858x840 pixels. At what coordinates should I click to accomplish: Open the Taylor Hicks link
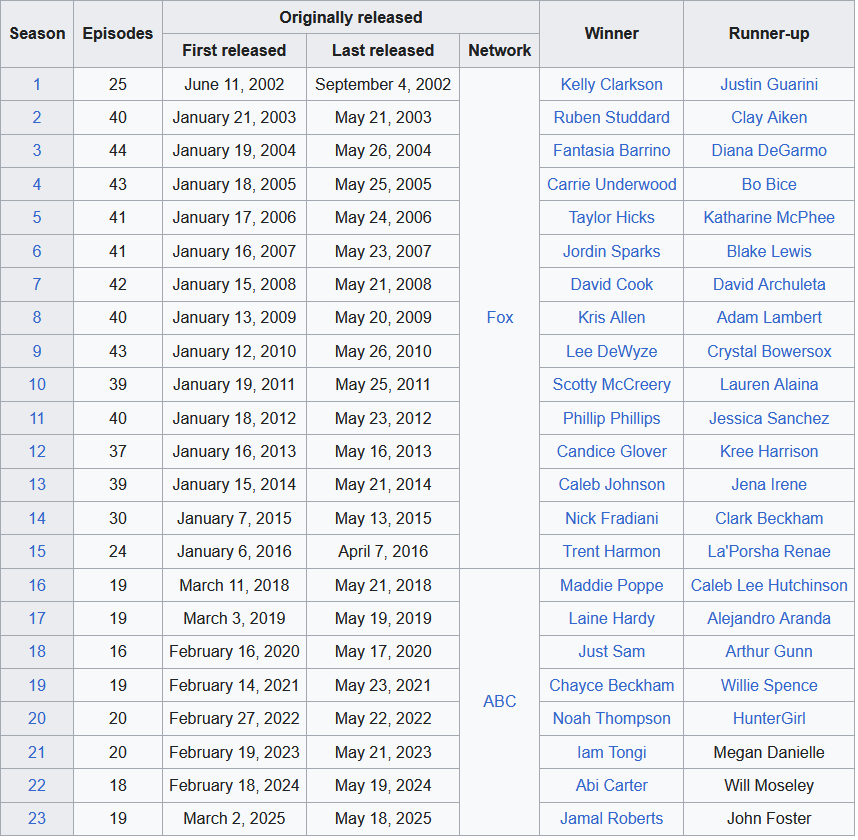click(x=611, y=217)
